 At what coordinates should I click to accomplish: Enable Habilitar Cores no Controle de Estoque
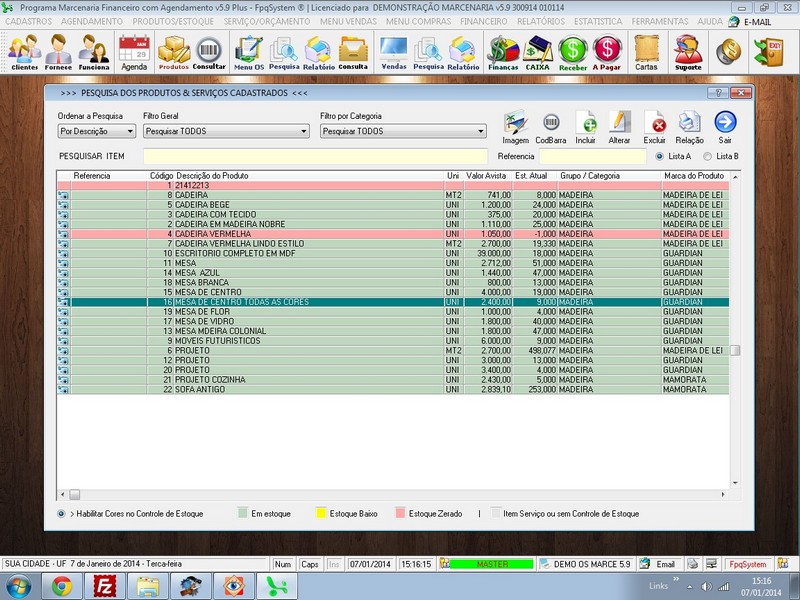59,514
